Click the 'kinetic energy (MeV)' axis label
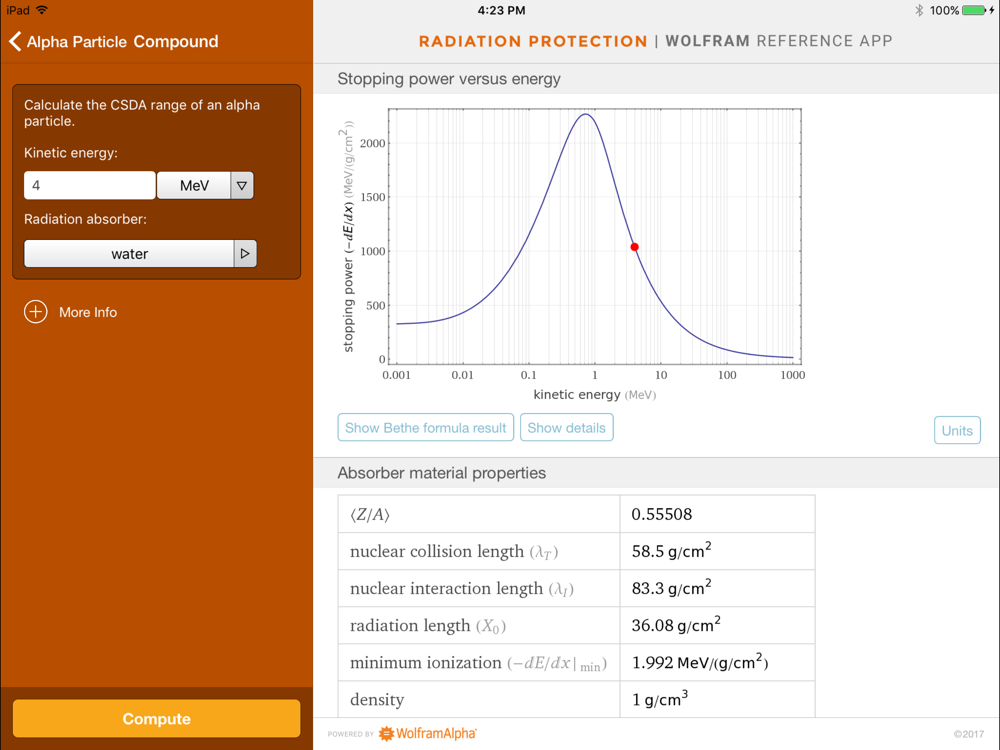1000x750 pixels. tap(594, 395)
